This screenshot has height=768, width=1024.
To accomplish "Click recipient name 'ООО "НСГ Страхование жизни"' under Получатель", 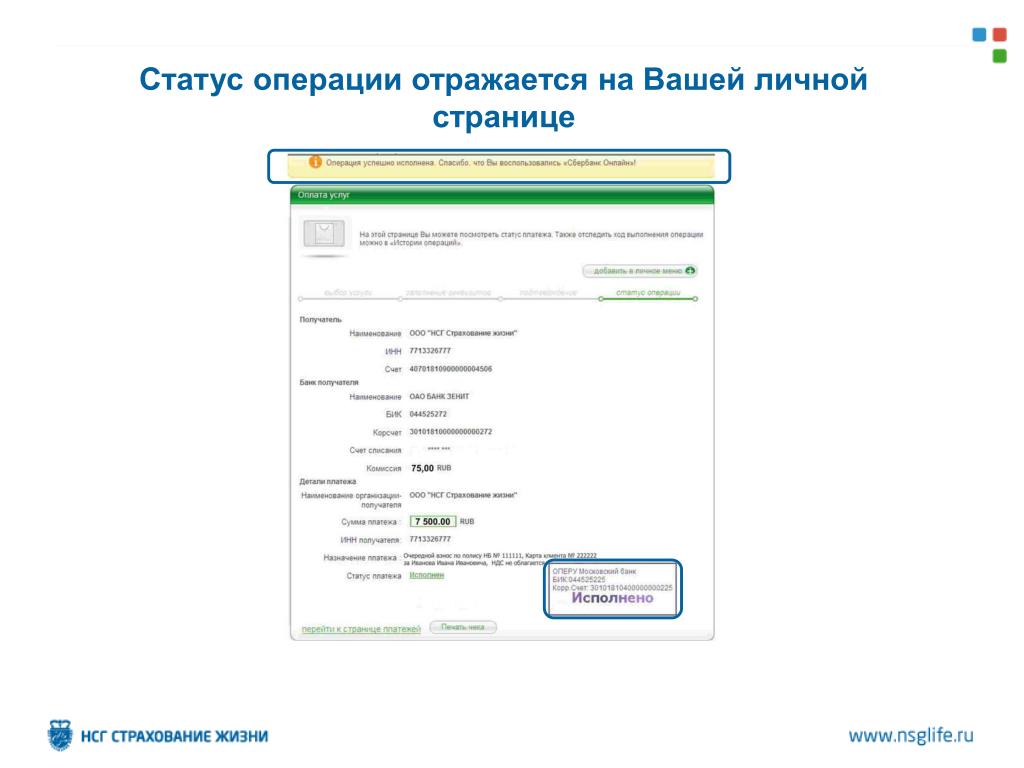I will click(463, 333).
